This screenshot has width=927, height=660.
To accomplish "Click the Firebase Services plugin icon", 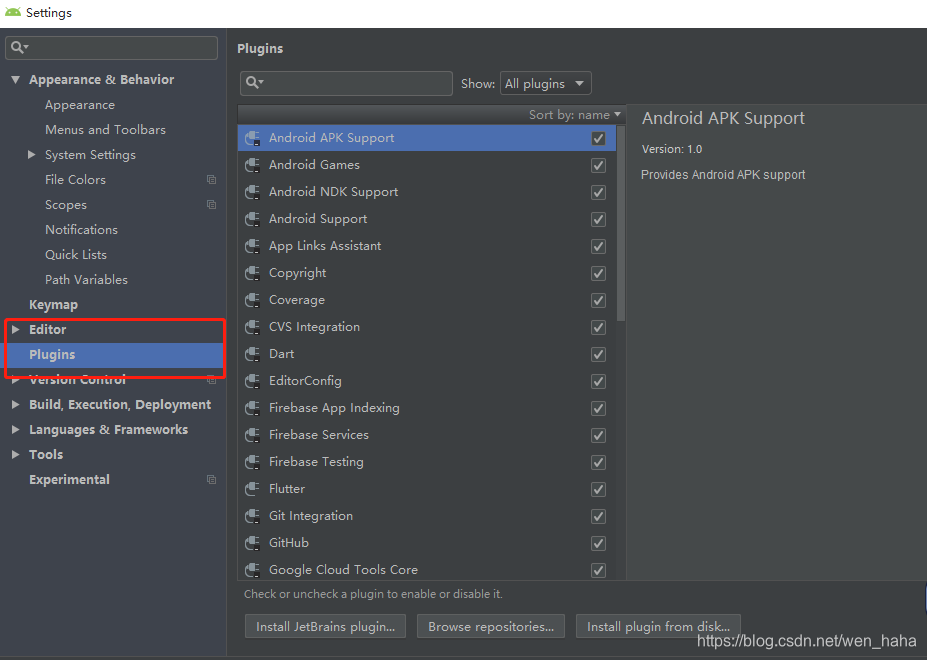I will (x=252, y=435).
